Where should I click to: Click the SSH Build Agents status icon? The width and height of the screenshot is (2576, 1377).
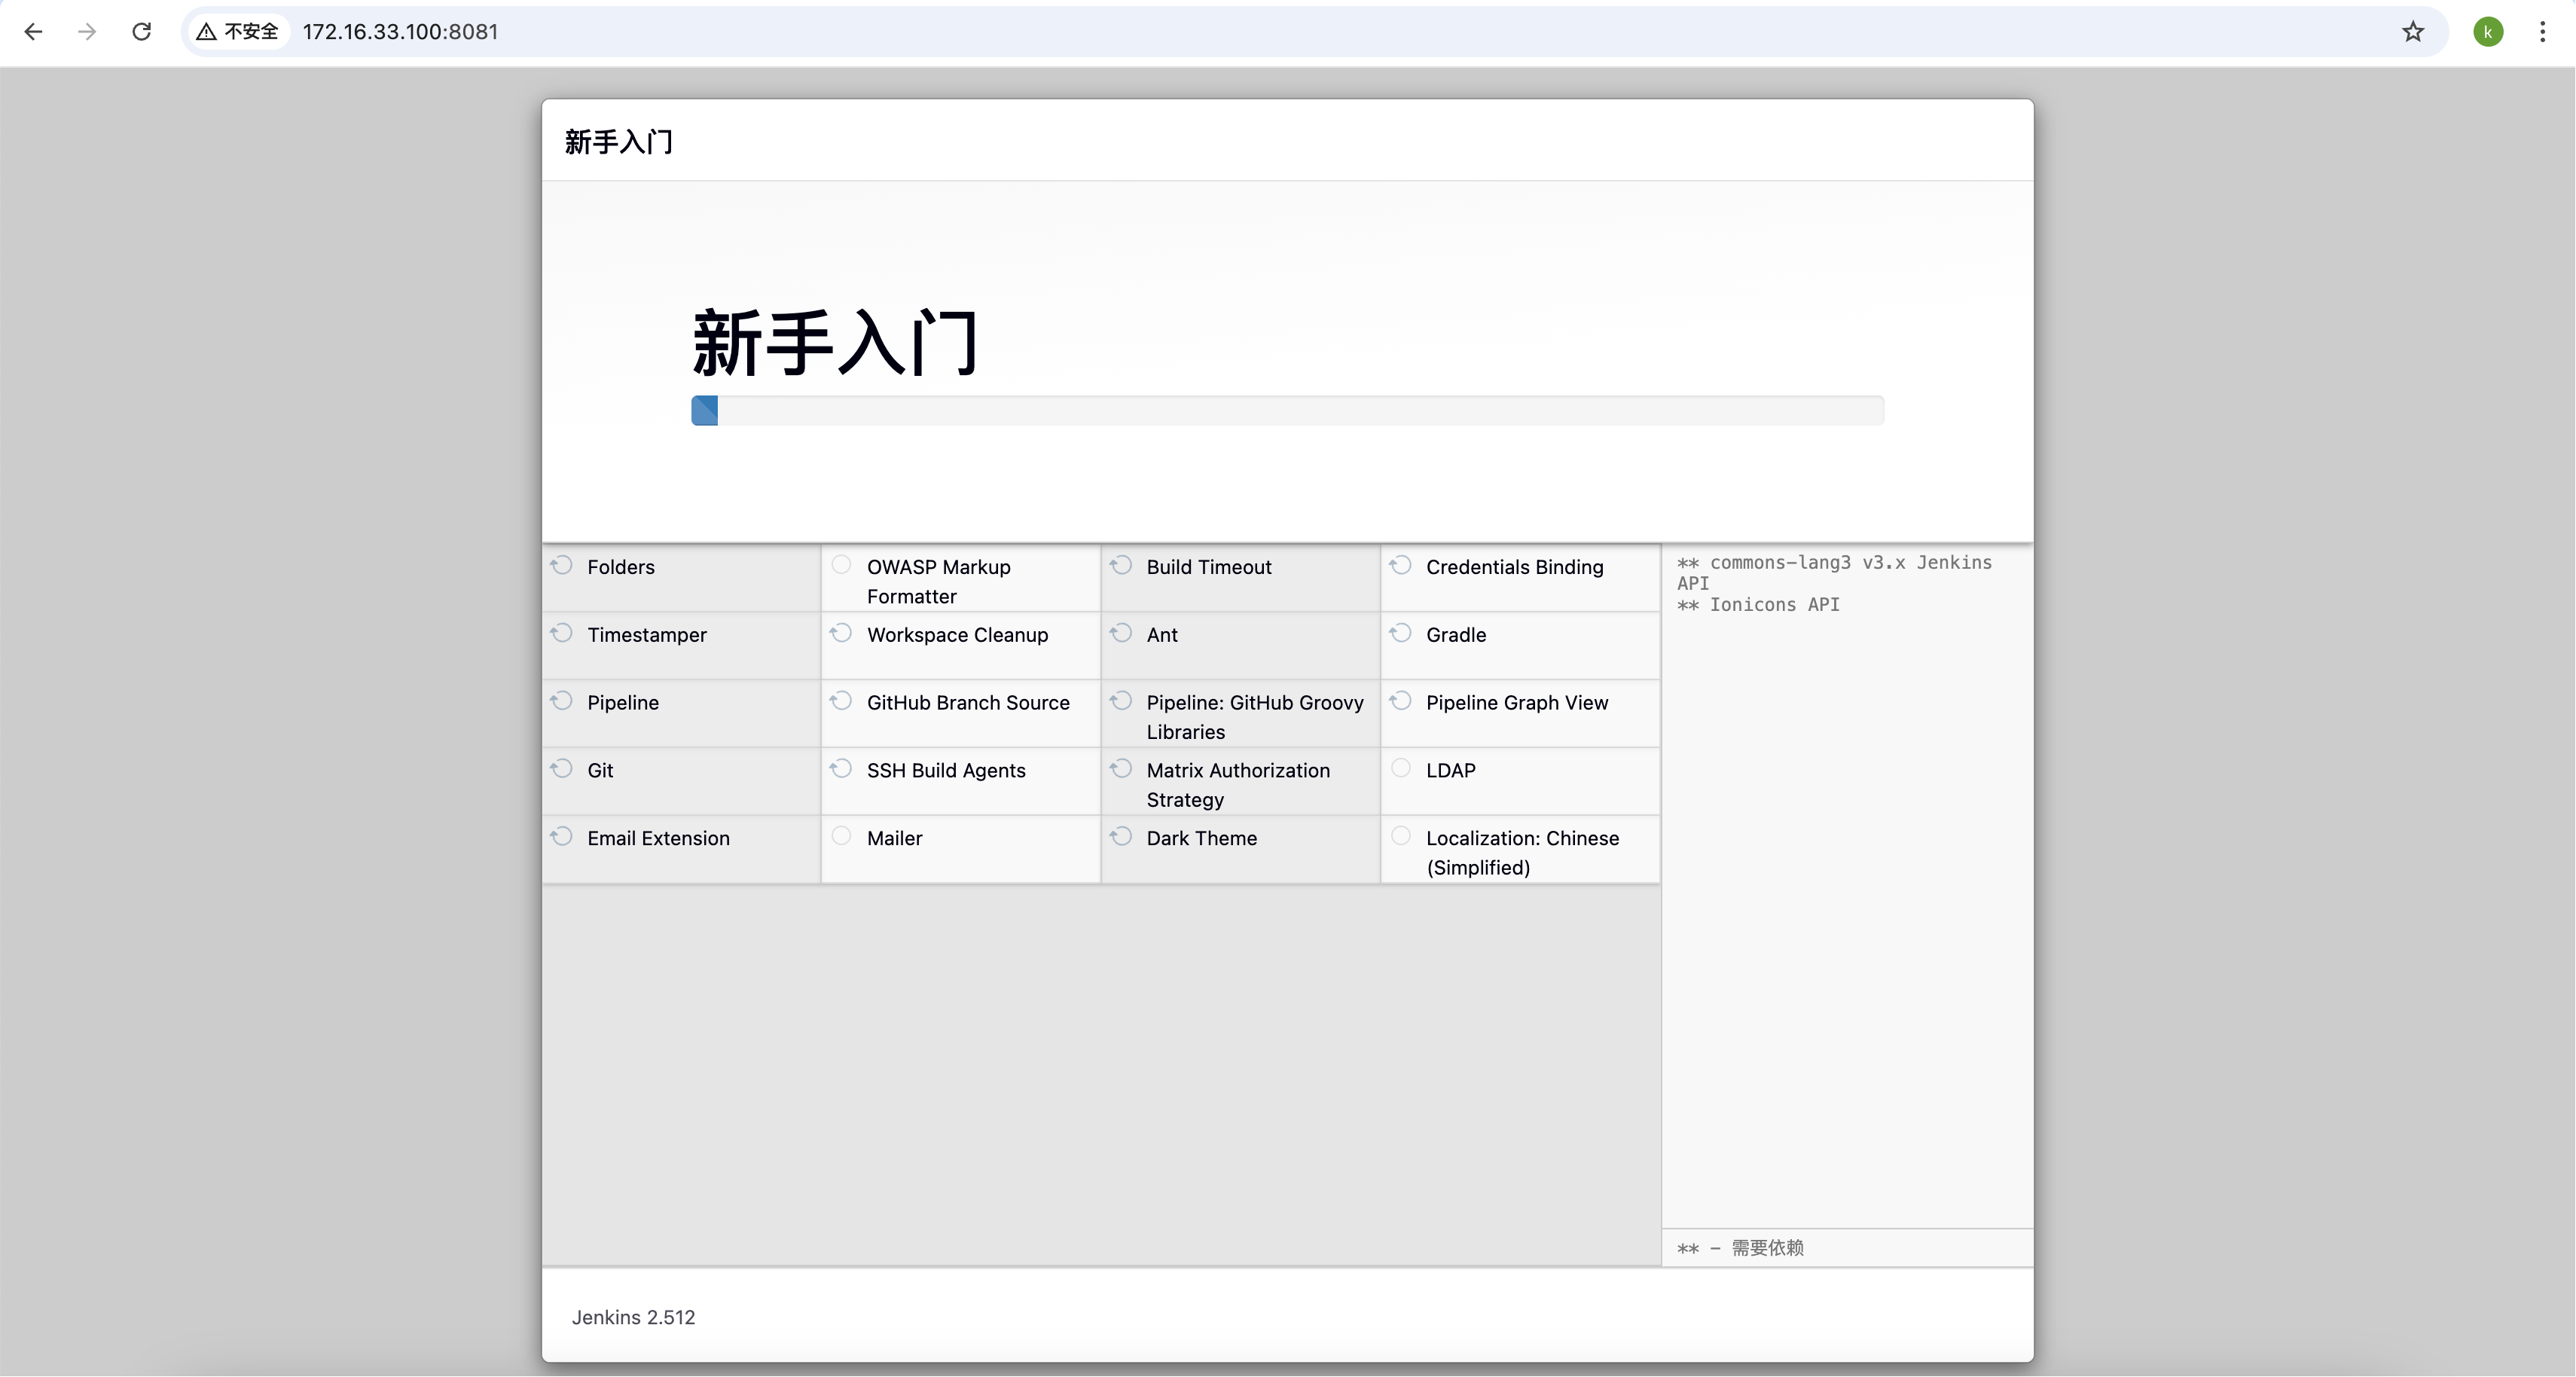click(x=842, y=769)
